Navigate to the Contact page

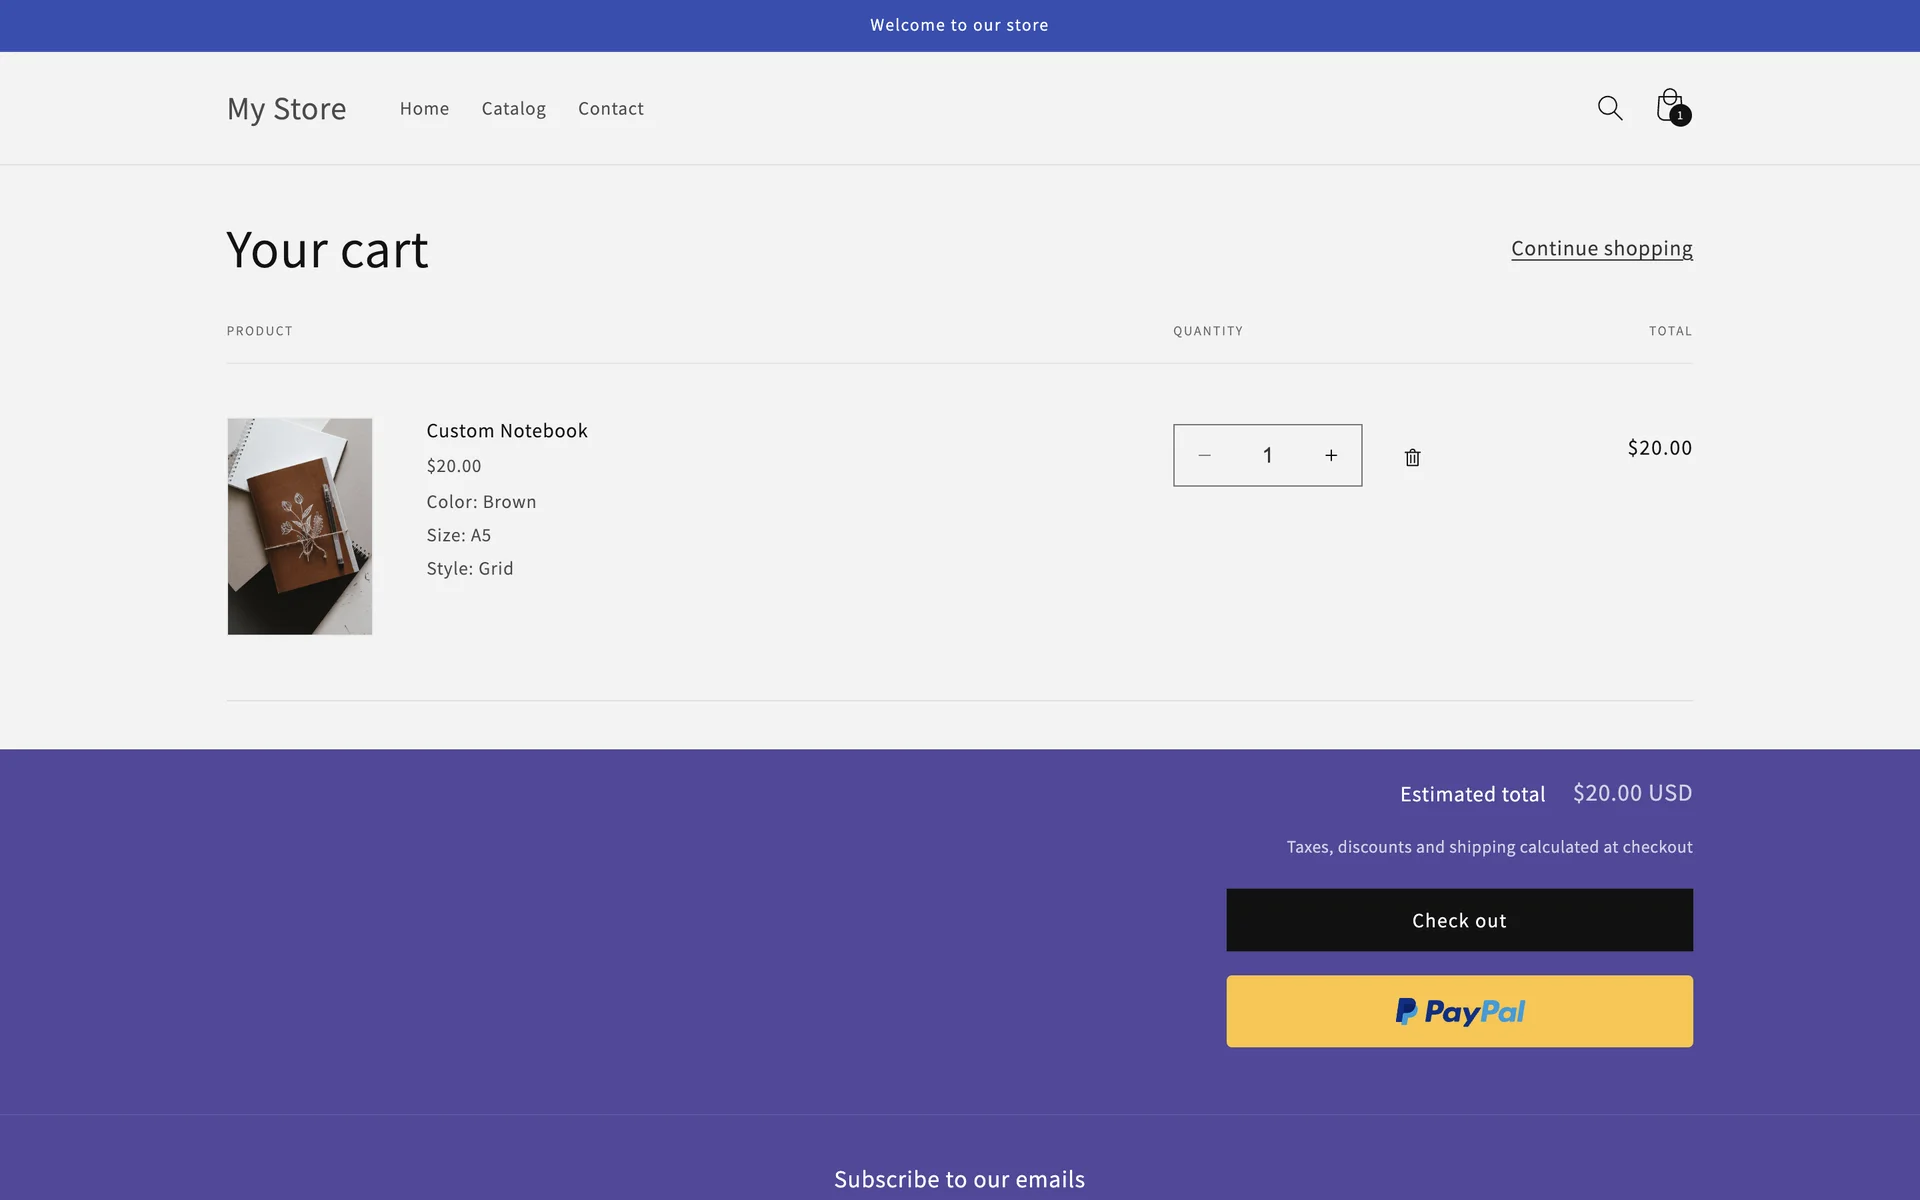point(610,108)
